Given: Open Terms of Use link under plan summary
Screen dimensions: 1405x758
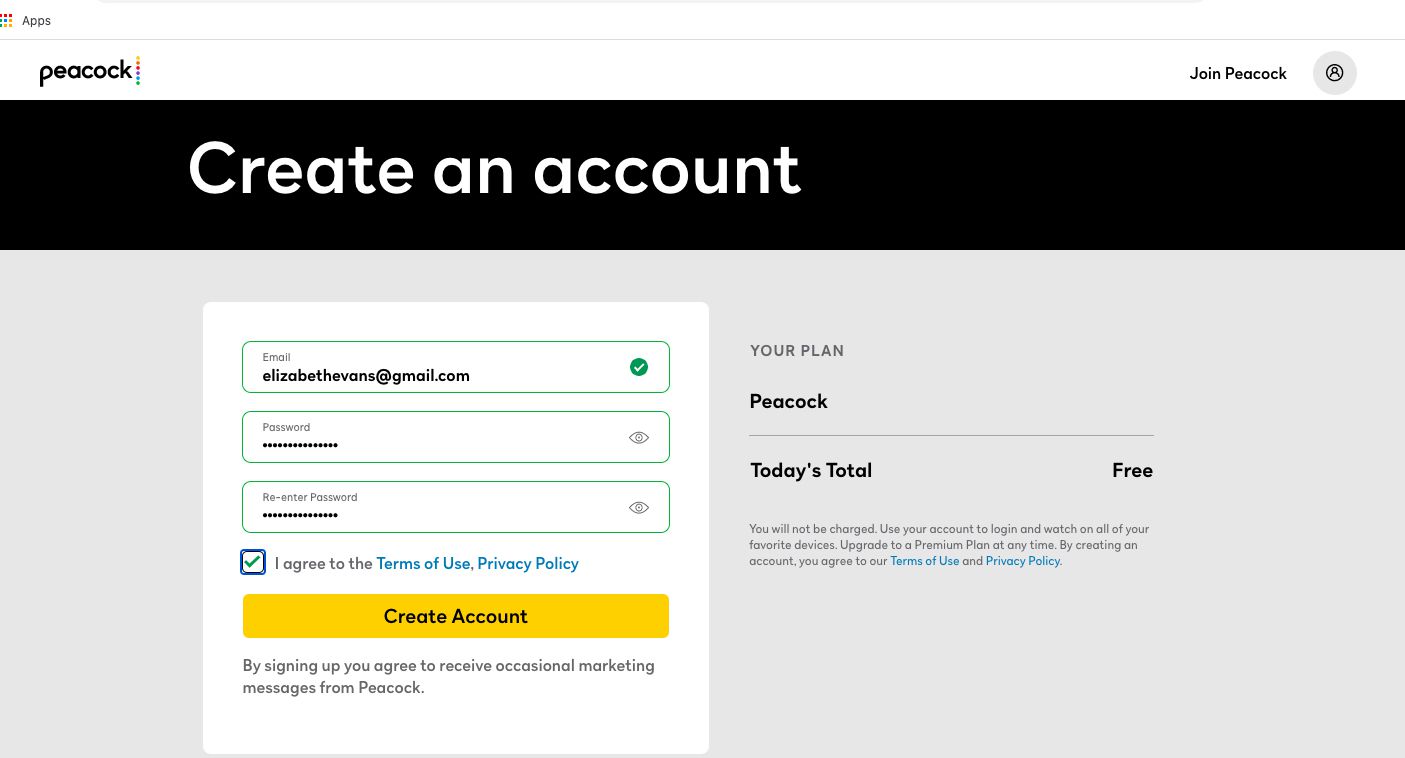Looking at the screenshot, I should click(x=924, y=561).
